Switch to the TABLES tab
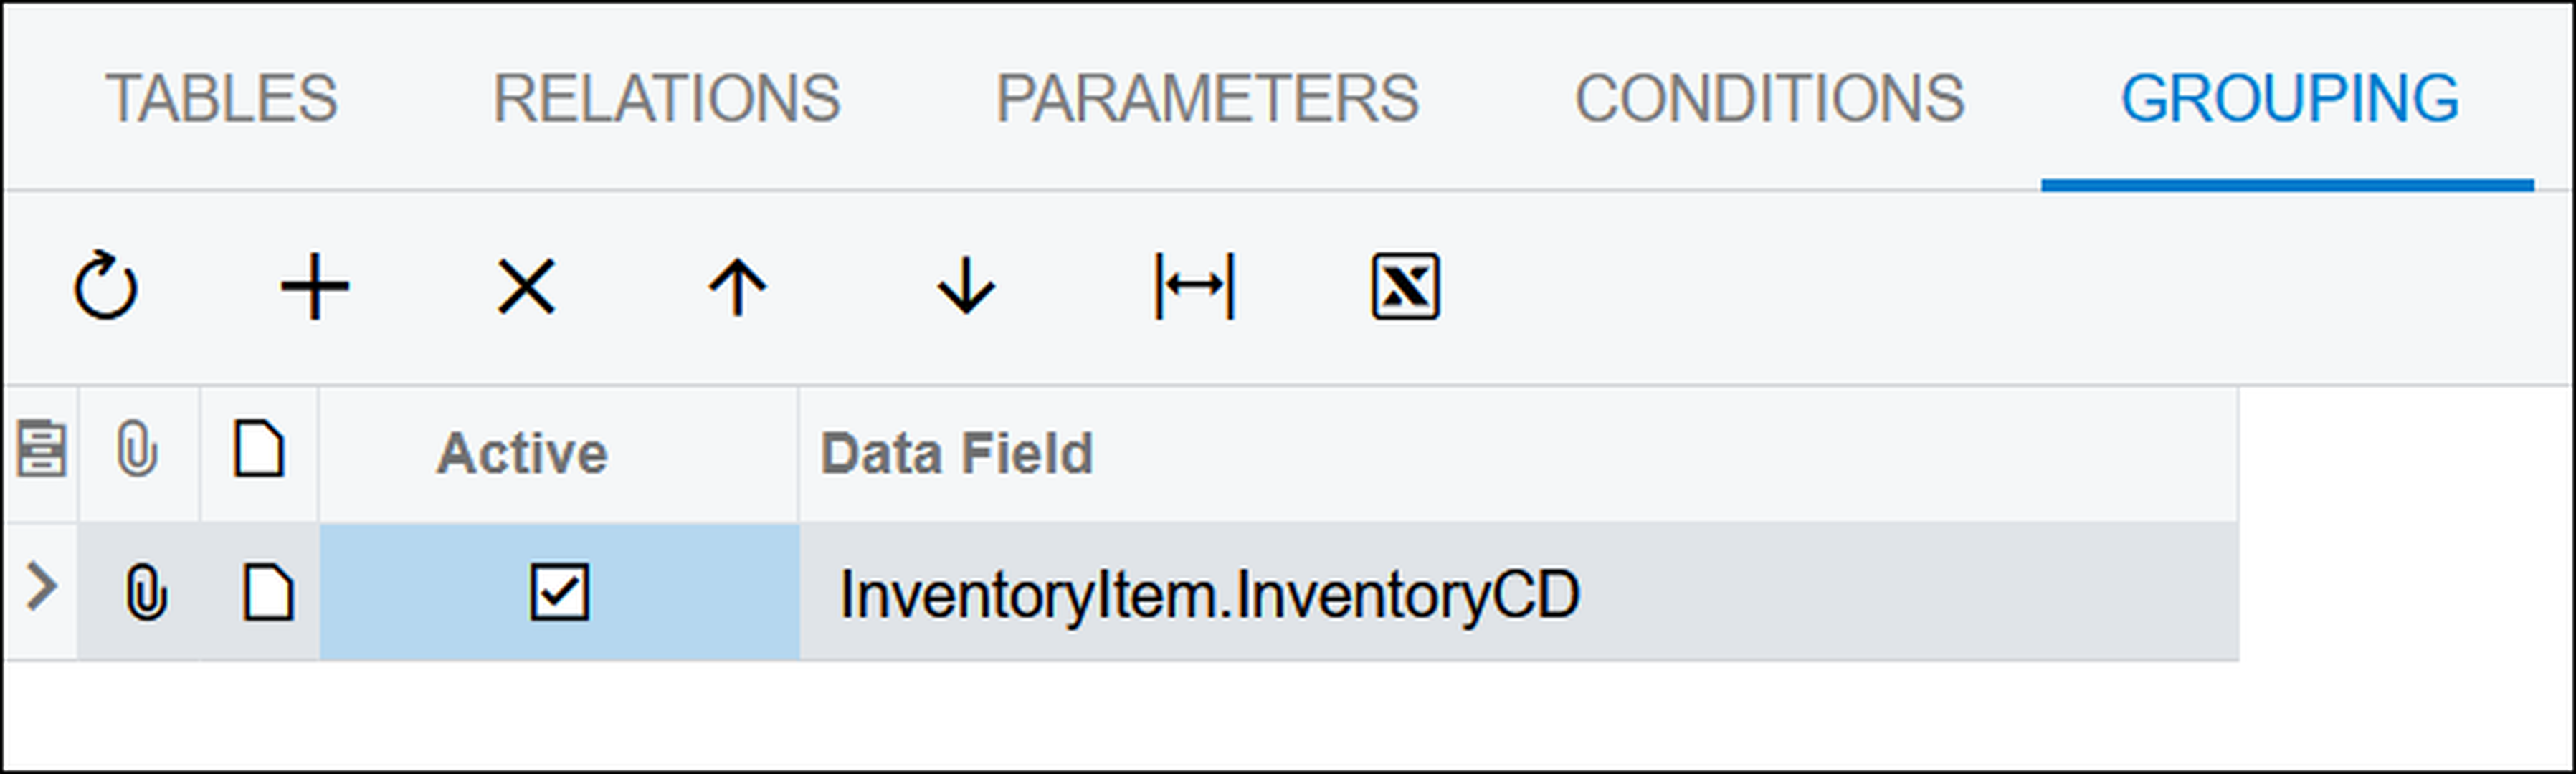The height and width of the screenshot is (774, 2576). coord(221,98)
